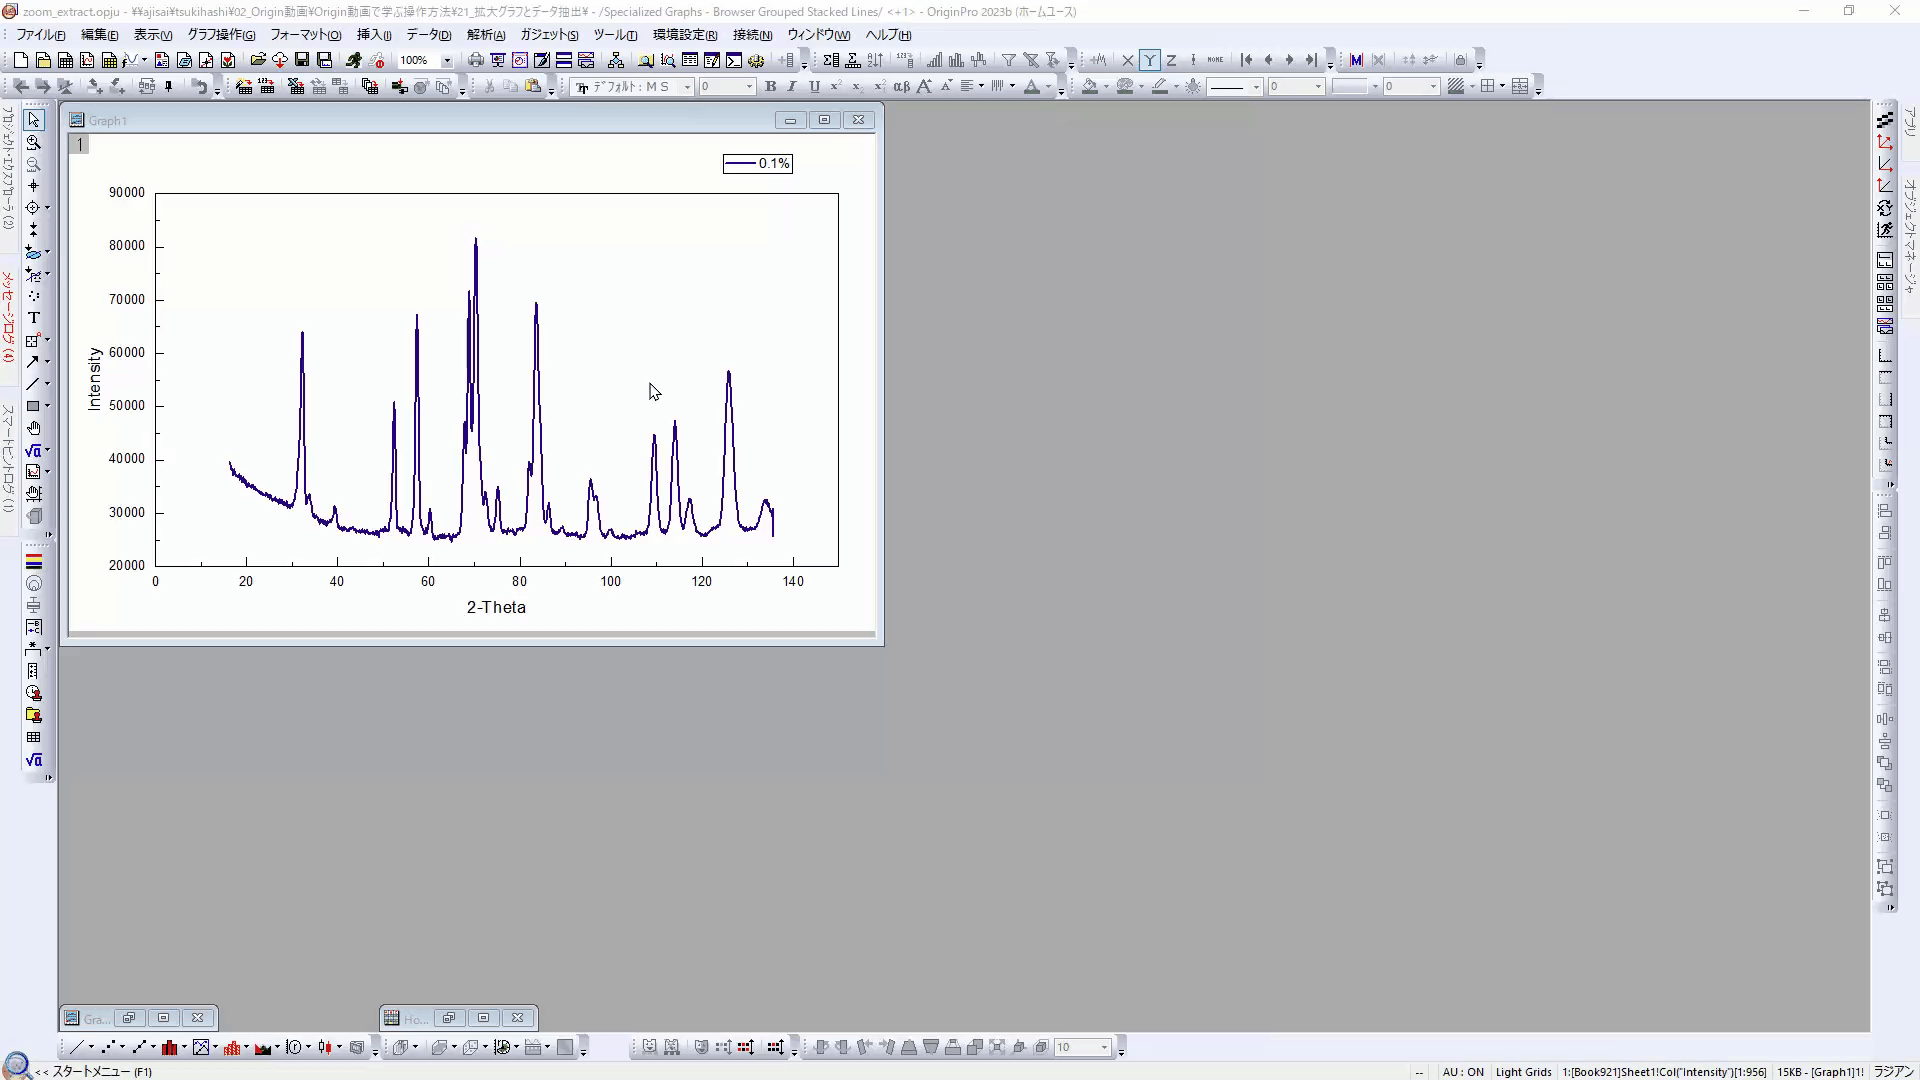Click the New Workbook icon
This screenshot has height=1080, width=1920.
click(x=65, y=60)
